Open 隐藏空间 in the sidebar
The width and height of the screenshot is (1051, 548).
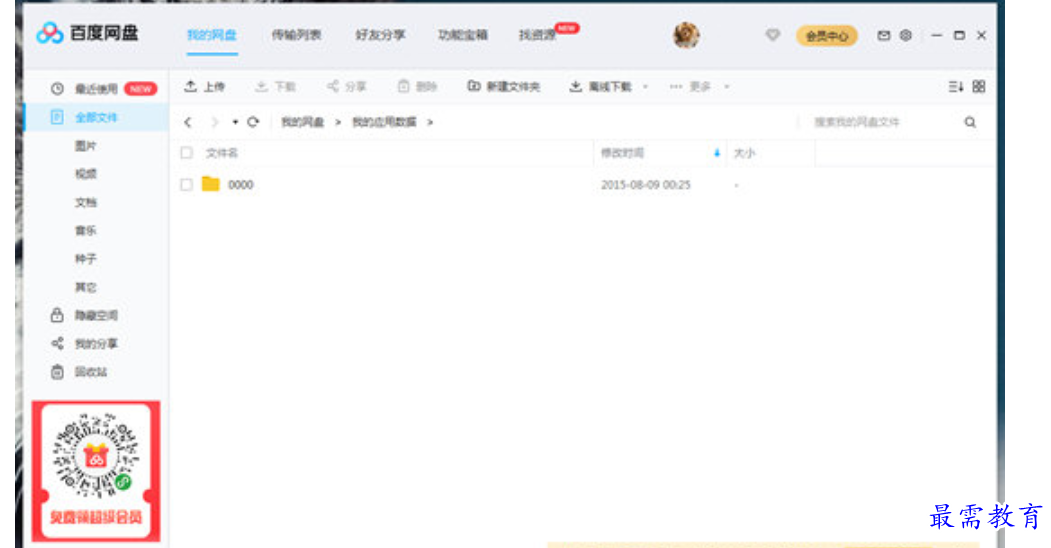point(85,315)
